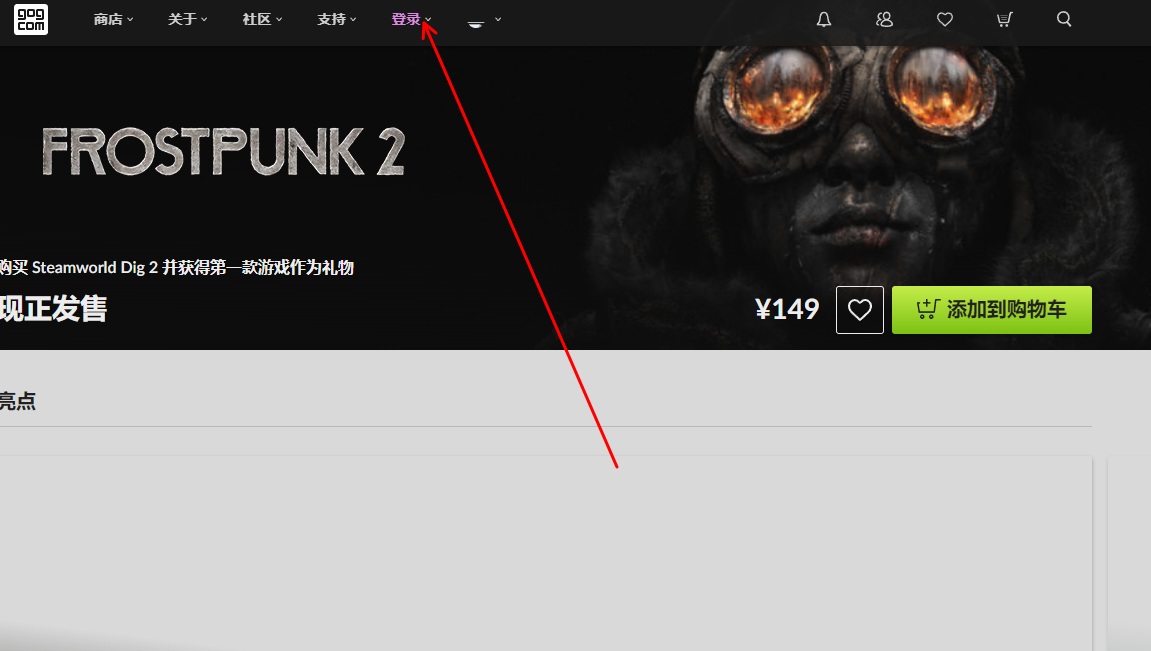Open the 登录 login menu

(411, 20)
